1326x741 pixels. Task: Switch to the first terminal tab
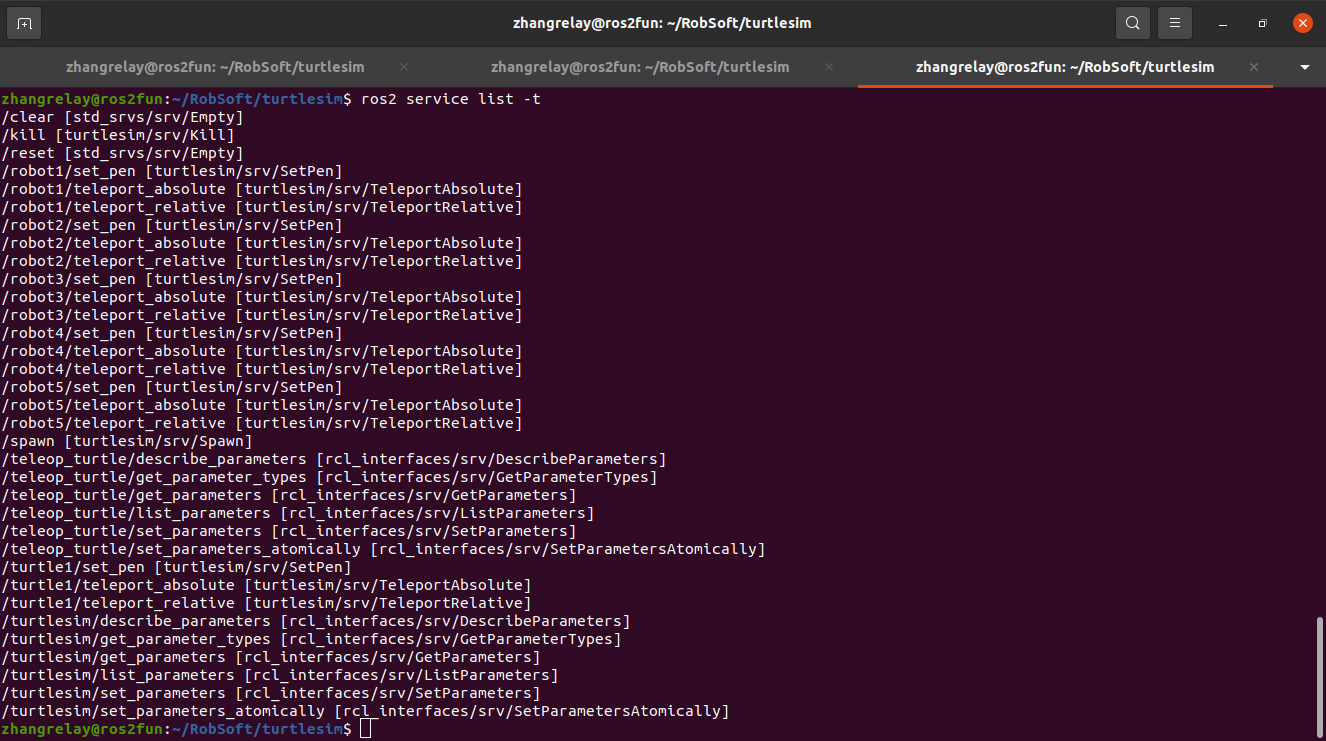pos(215,67)
